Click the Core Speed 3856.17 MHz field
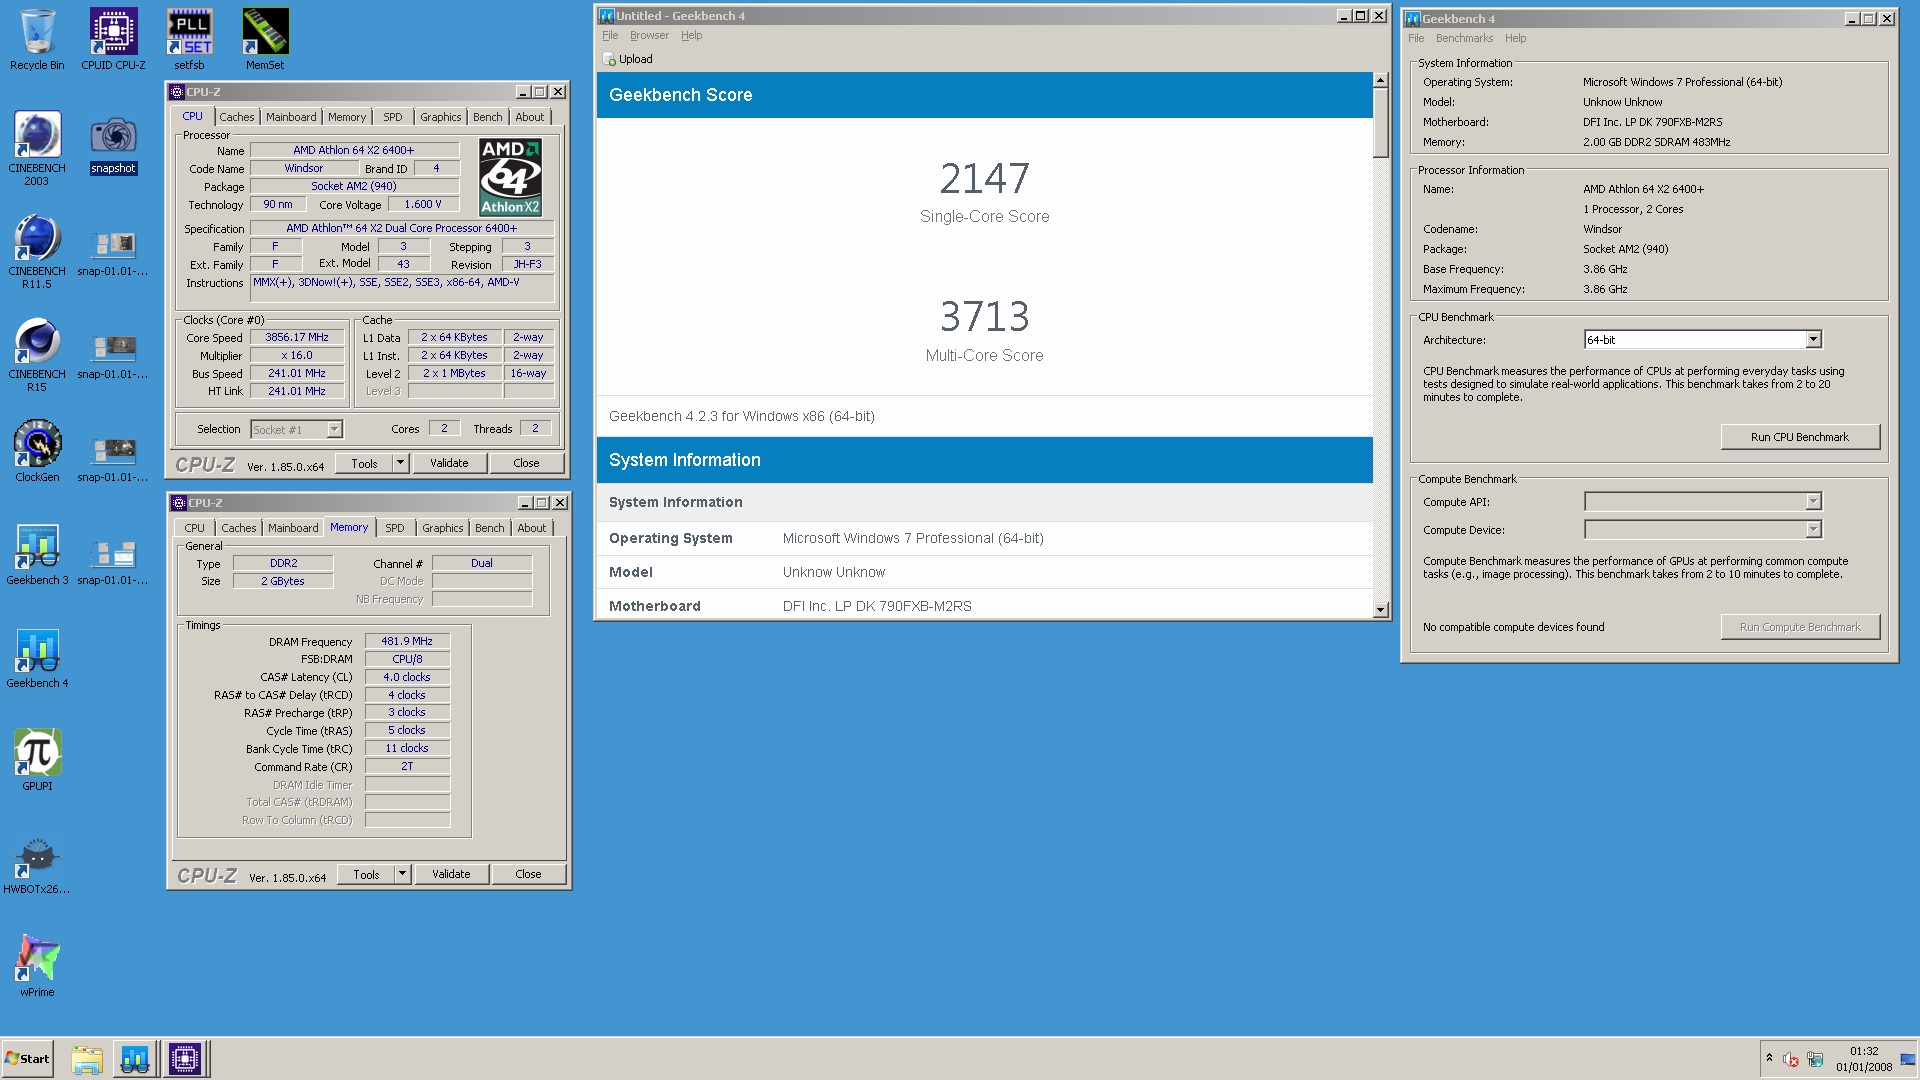The width and height of the screenshot is (1920, 1080). 296,338
